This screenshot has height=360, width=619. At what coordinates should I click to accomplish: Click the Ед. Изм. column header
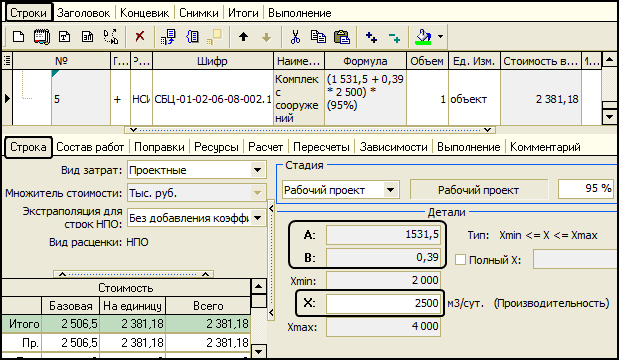coord(474,61)
